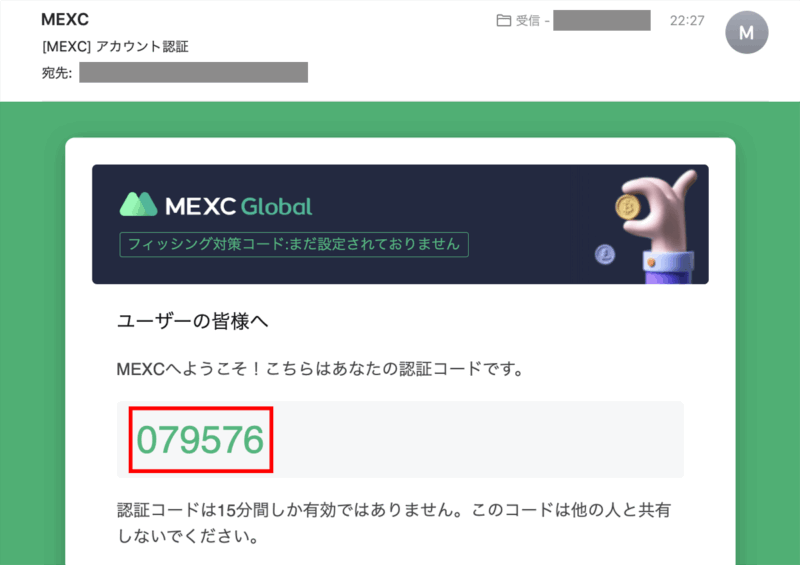The width and height of the screenshot is (800, 565).
Task: Click the anti-phishing code notice box
Action: tap(294, 244)
